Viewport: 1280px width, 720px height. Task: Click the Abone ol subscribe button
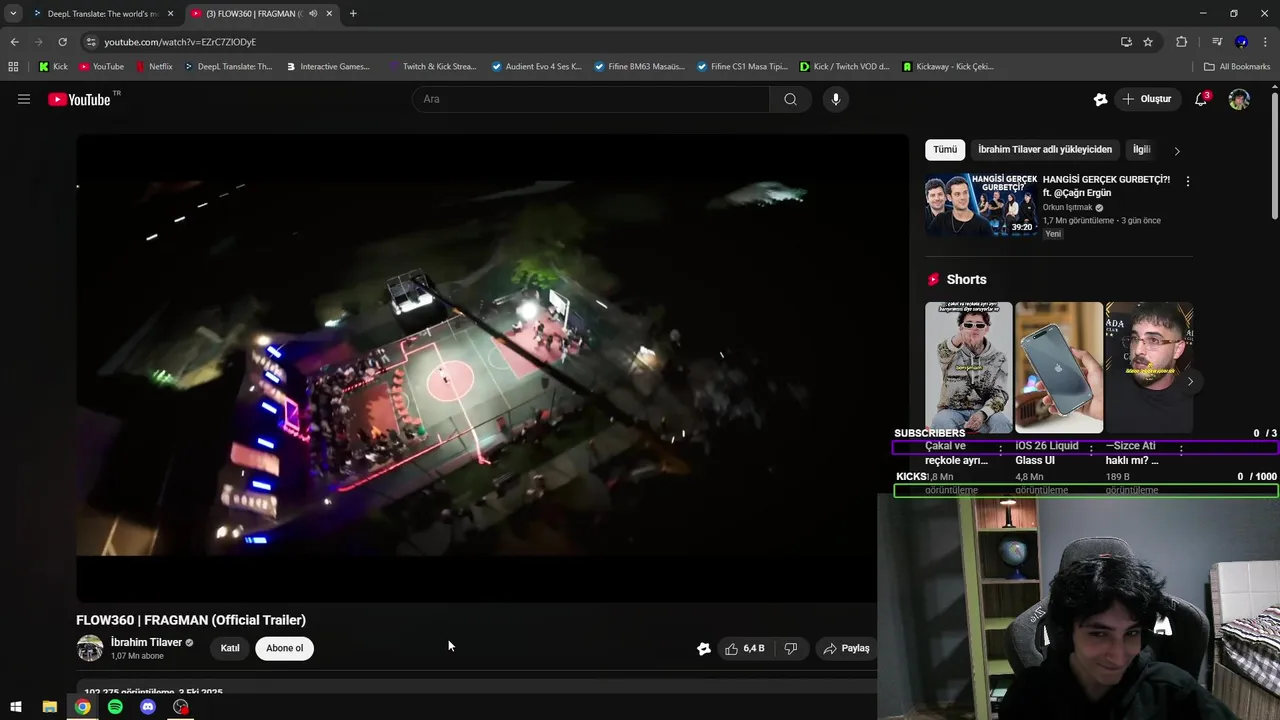[284, 648]
